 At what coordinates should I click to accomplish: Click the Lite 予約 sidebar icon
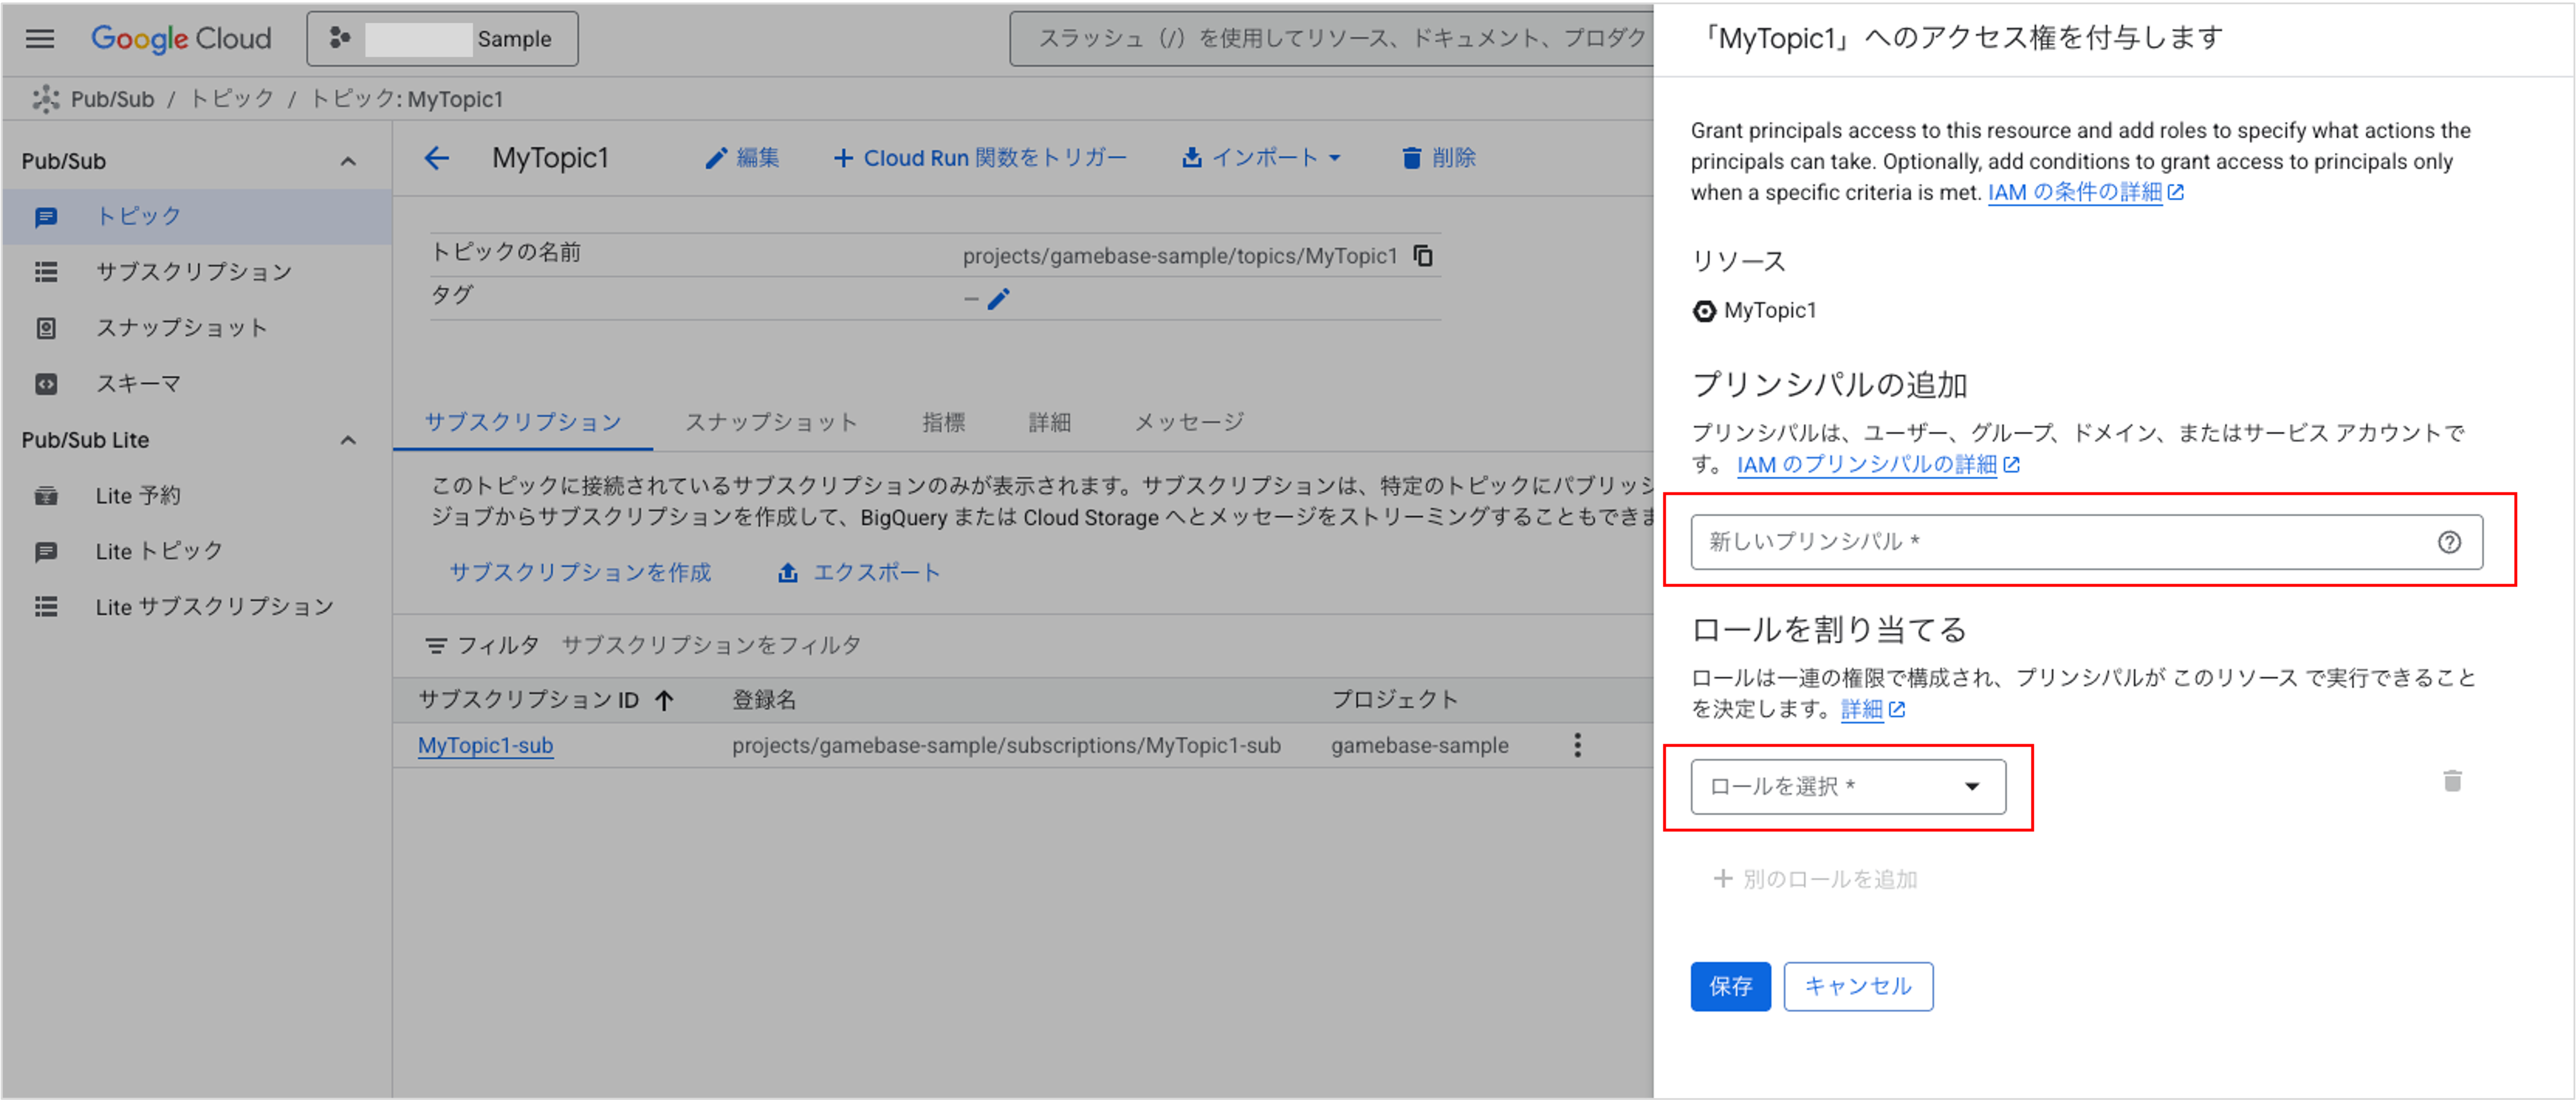(46, 496)
